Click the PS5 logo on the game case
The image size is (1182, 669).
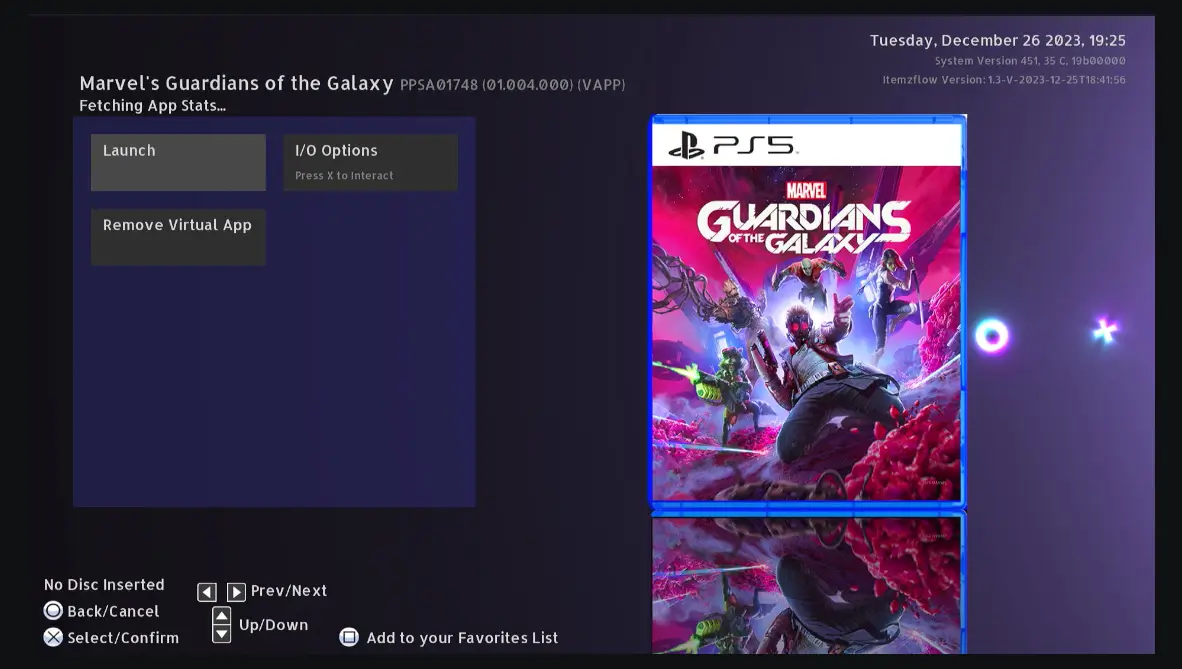point(732,145)
